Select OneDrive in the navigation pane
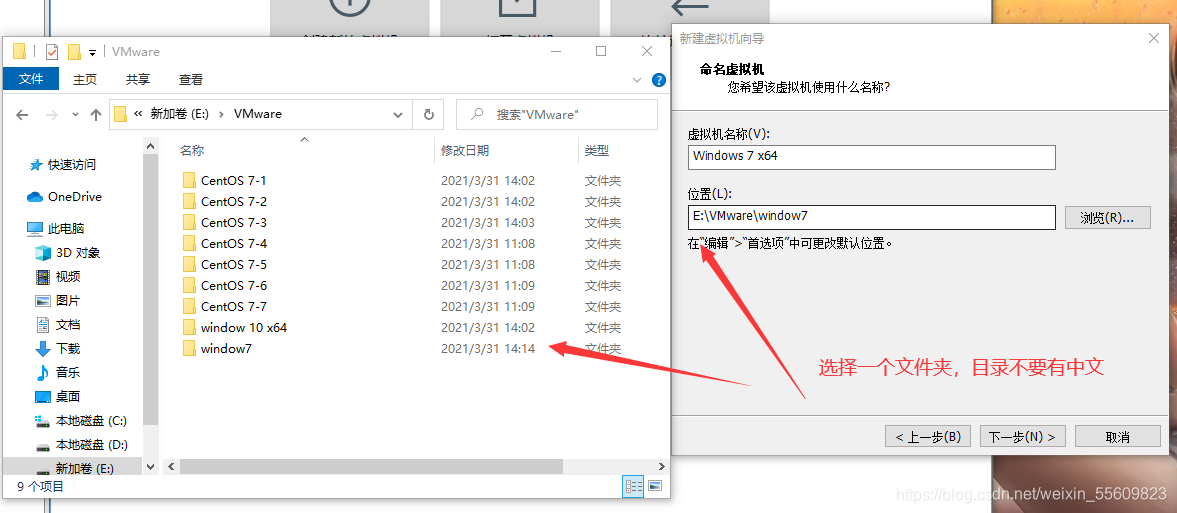Image resolution: width=1177 pixels, height=513 pixels. [x=74, y=197]
